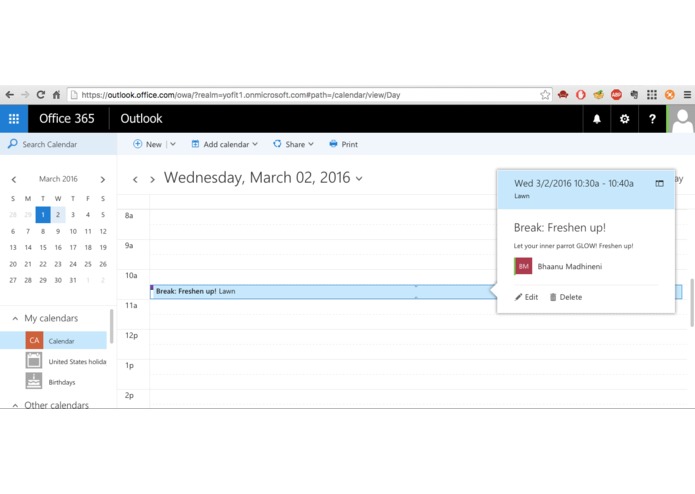Screen dimensions: 695x494
Task: Bookmark the page with the star icon
Action: (545, 95)
